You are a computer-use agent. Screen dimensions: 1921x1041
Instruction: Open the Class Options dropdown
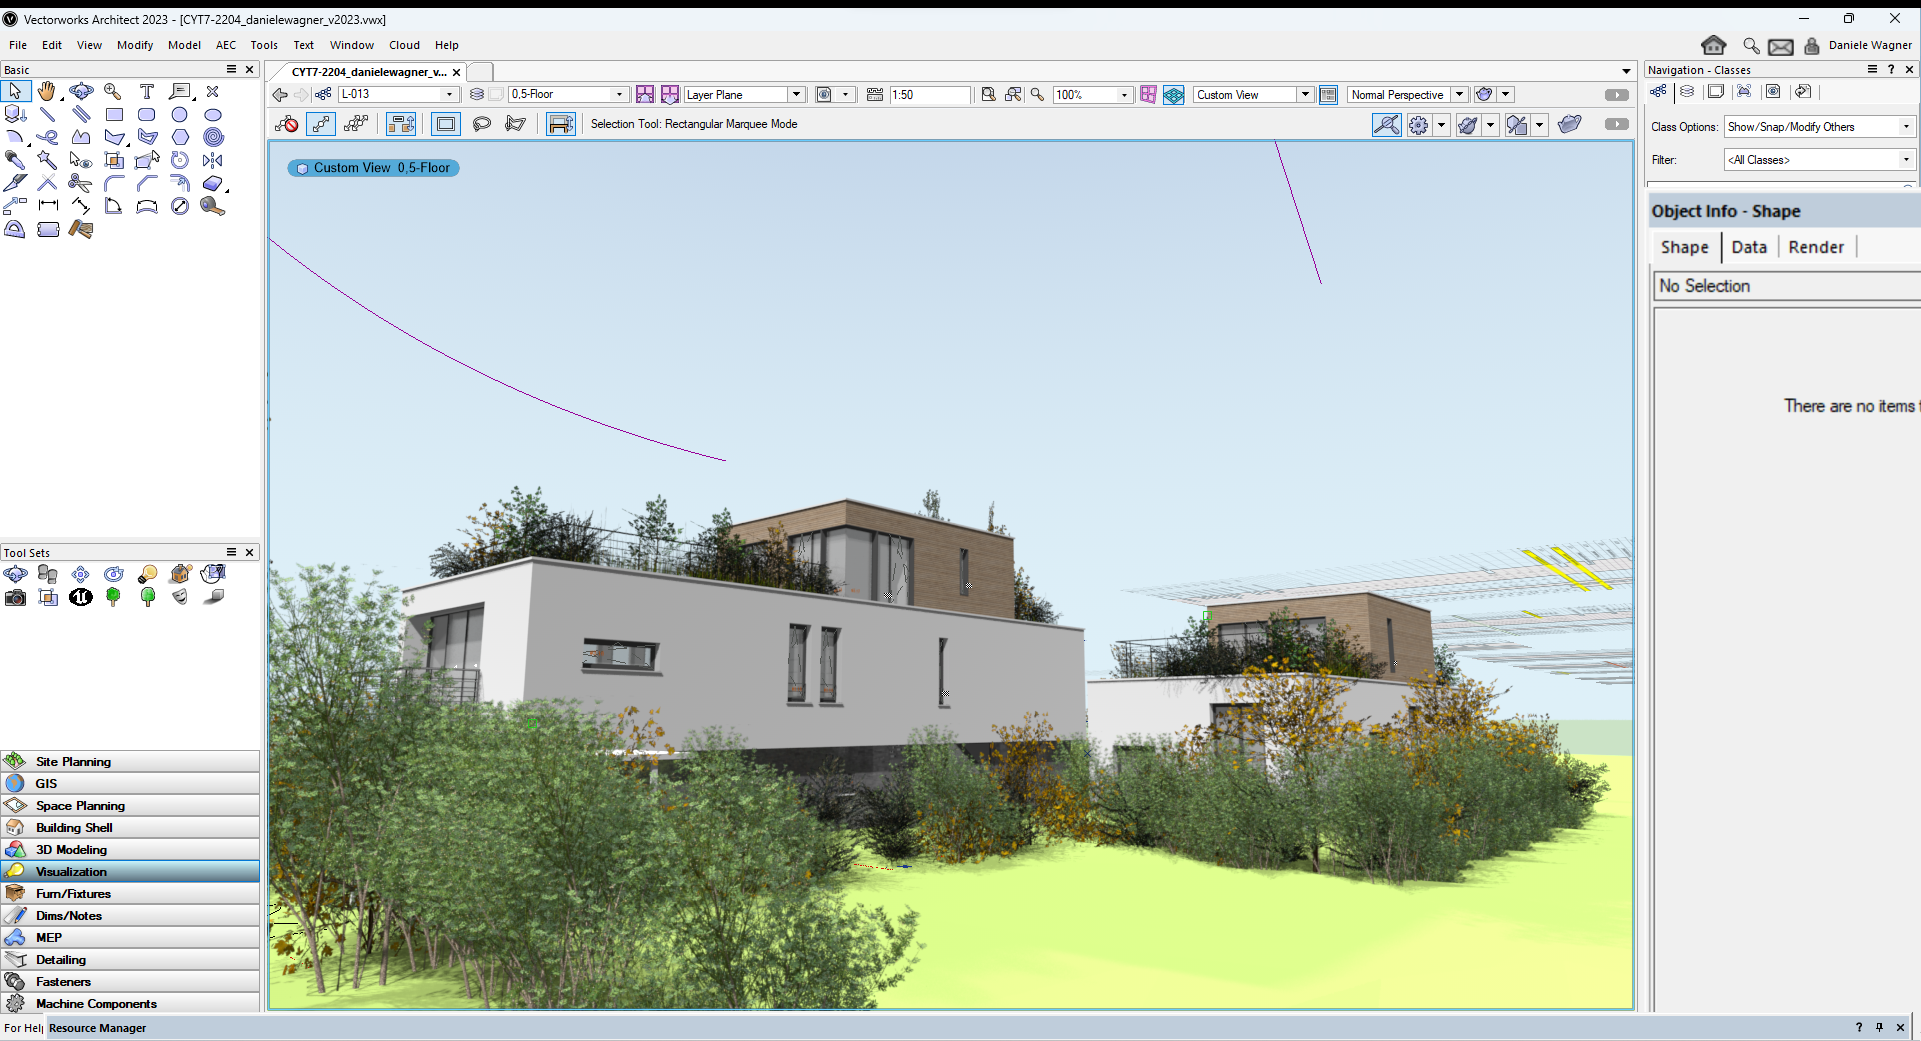[1819, 127]
